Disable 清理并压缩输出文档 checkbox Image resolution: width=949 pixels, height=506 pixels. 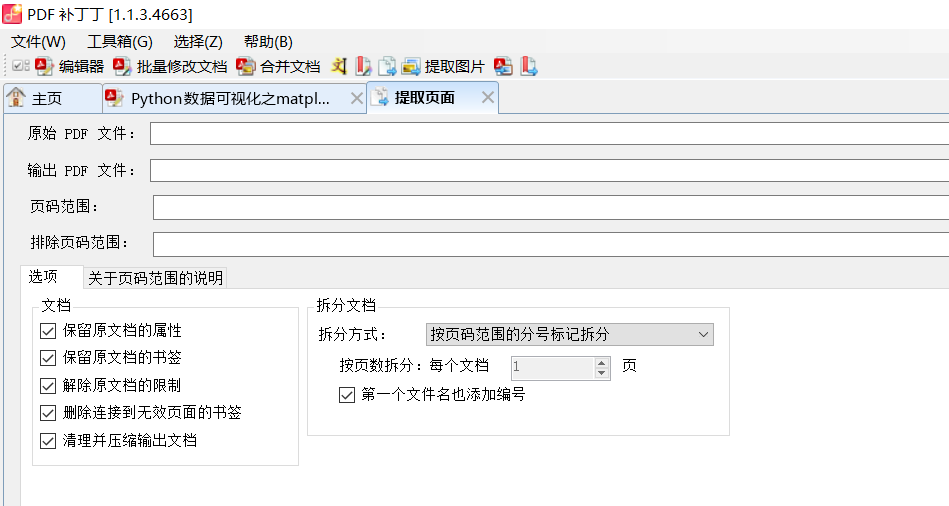pos(48,441)
